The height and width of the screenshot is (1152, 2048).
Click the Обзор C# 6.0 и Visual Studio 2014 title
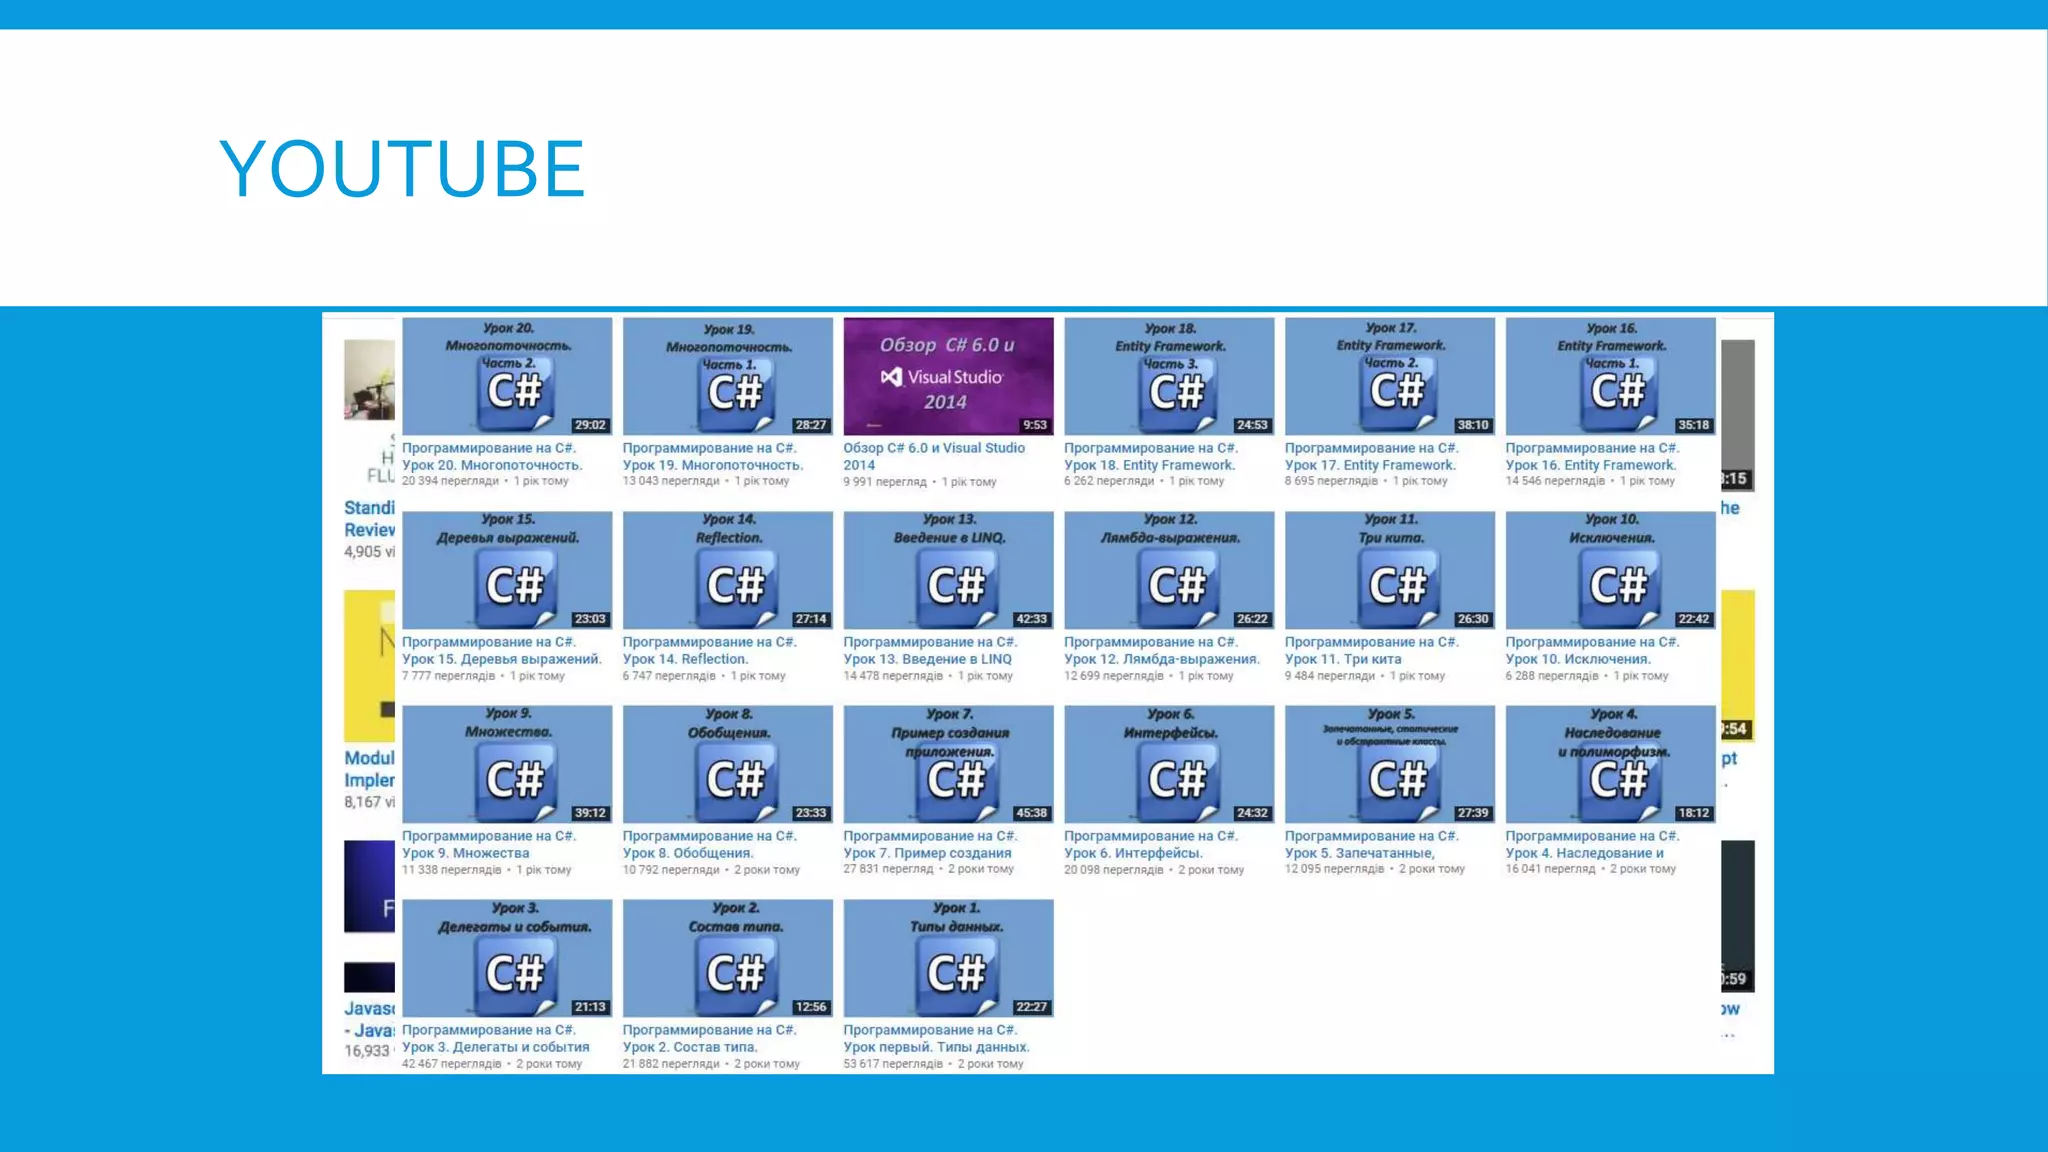point(934,456)
